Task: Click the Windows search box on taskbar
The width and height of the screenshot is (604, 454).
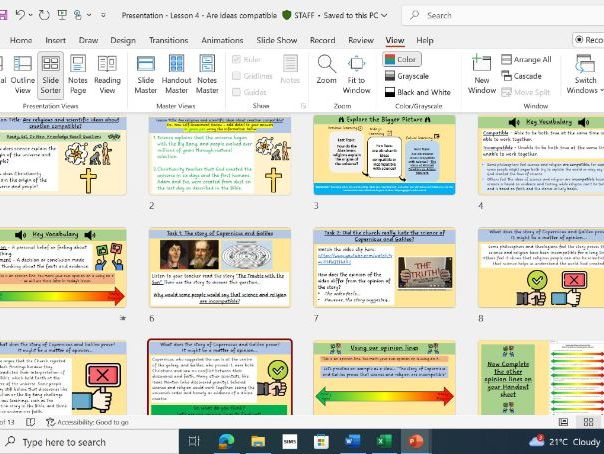Action: pyautogui.click(x=89, y=442)
